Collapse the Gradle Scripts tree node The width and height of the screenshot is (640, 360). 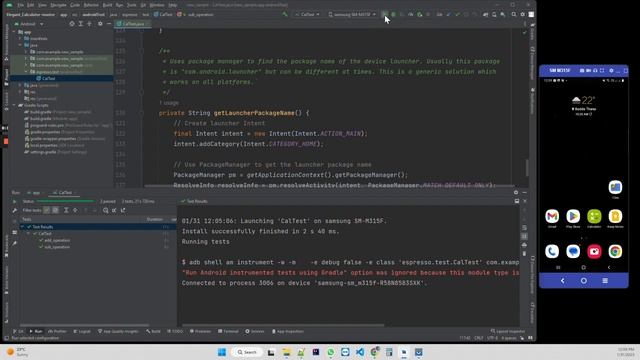[14, 105]
